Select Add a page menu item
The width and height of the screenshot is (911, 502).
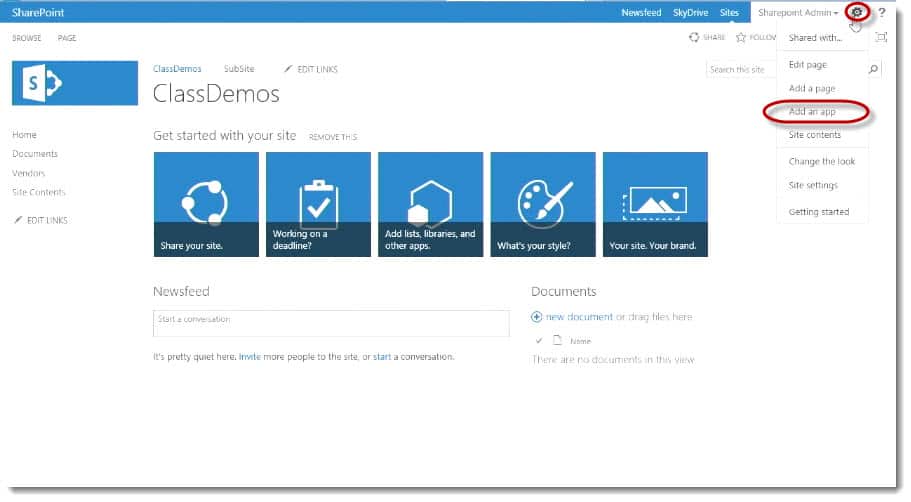[x=812, y=88]
